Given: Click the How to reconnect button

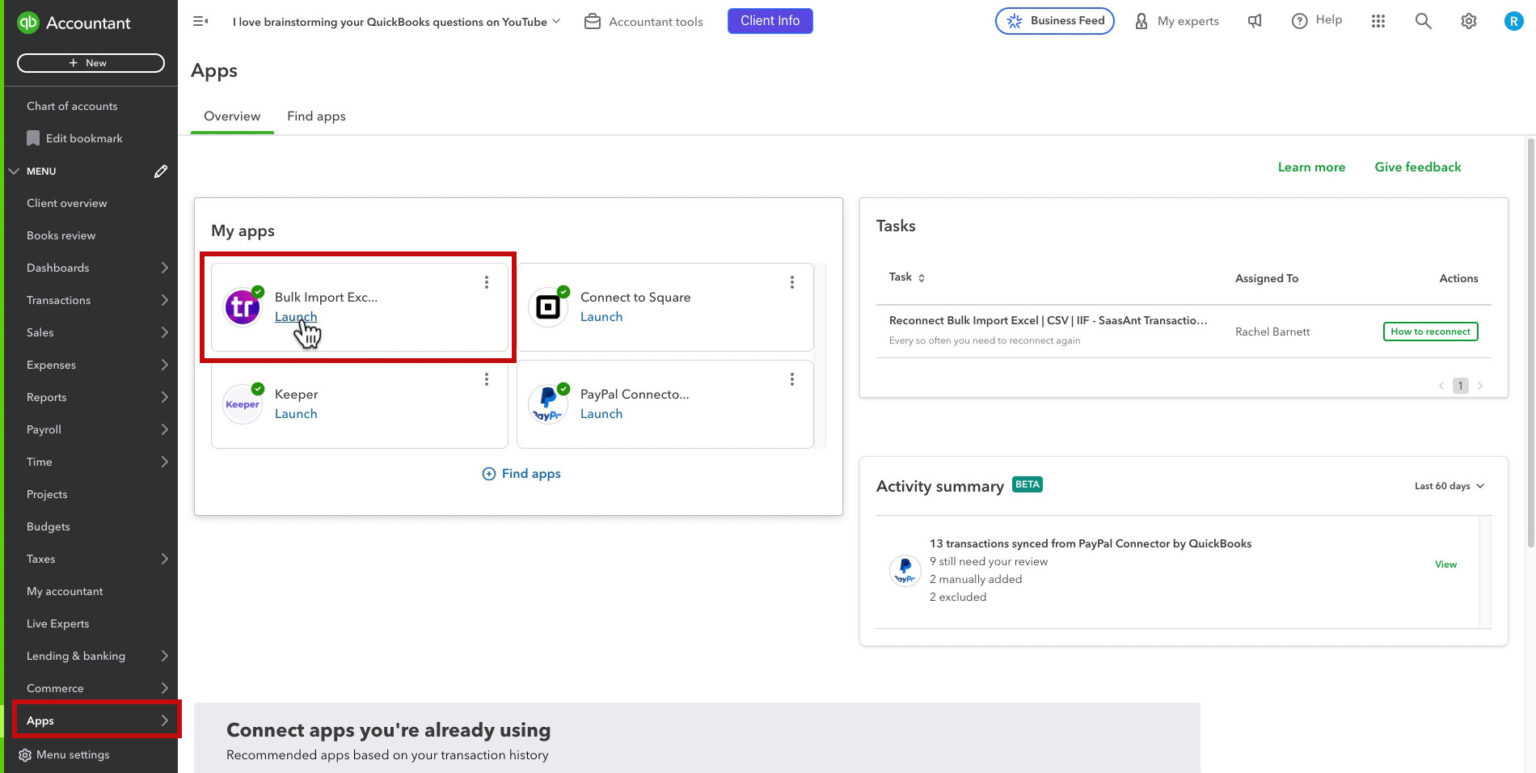Looking at the screenshot, I should pos(1430,331).
